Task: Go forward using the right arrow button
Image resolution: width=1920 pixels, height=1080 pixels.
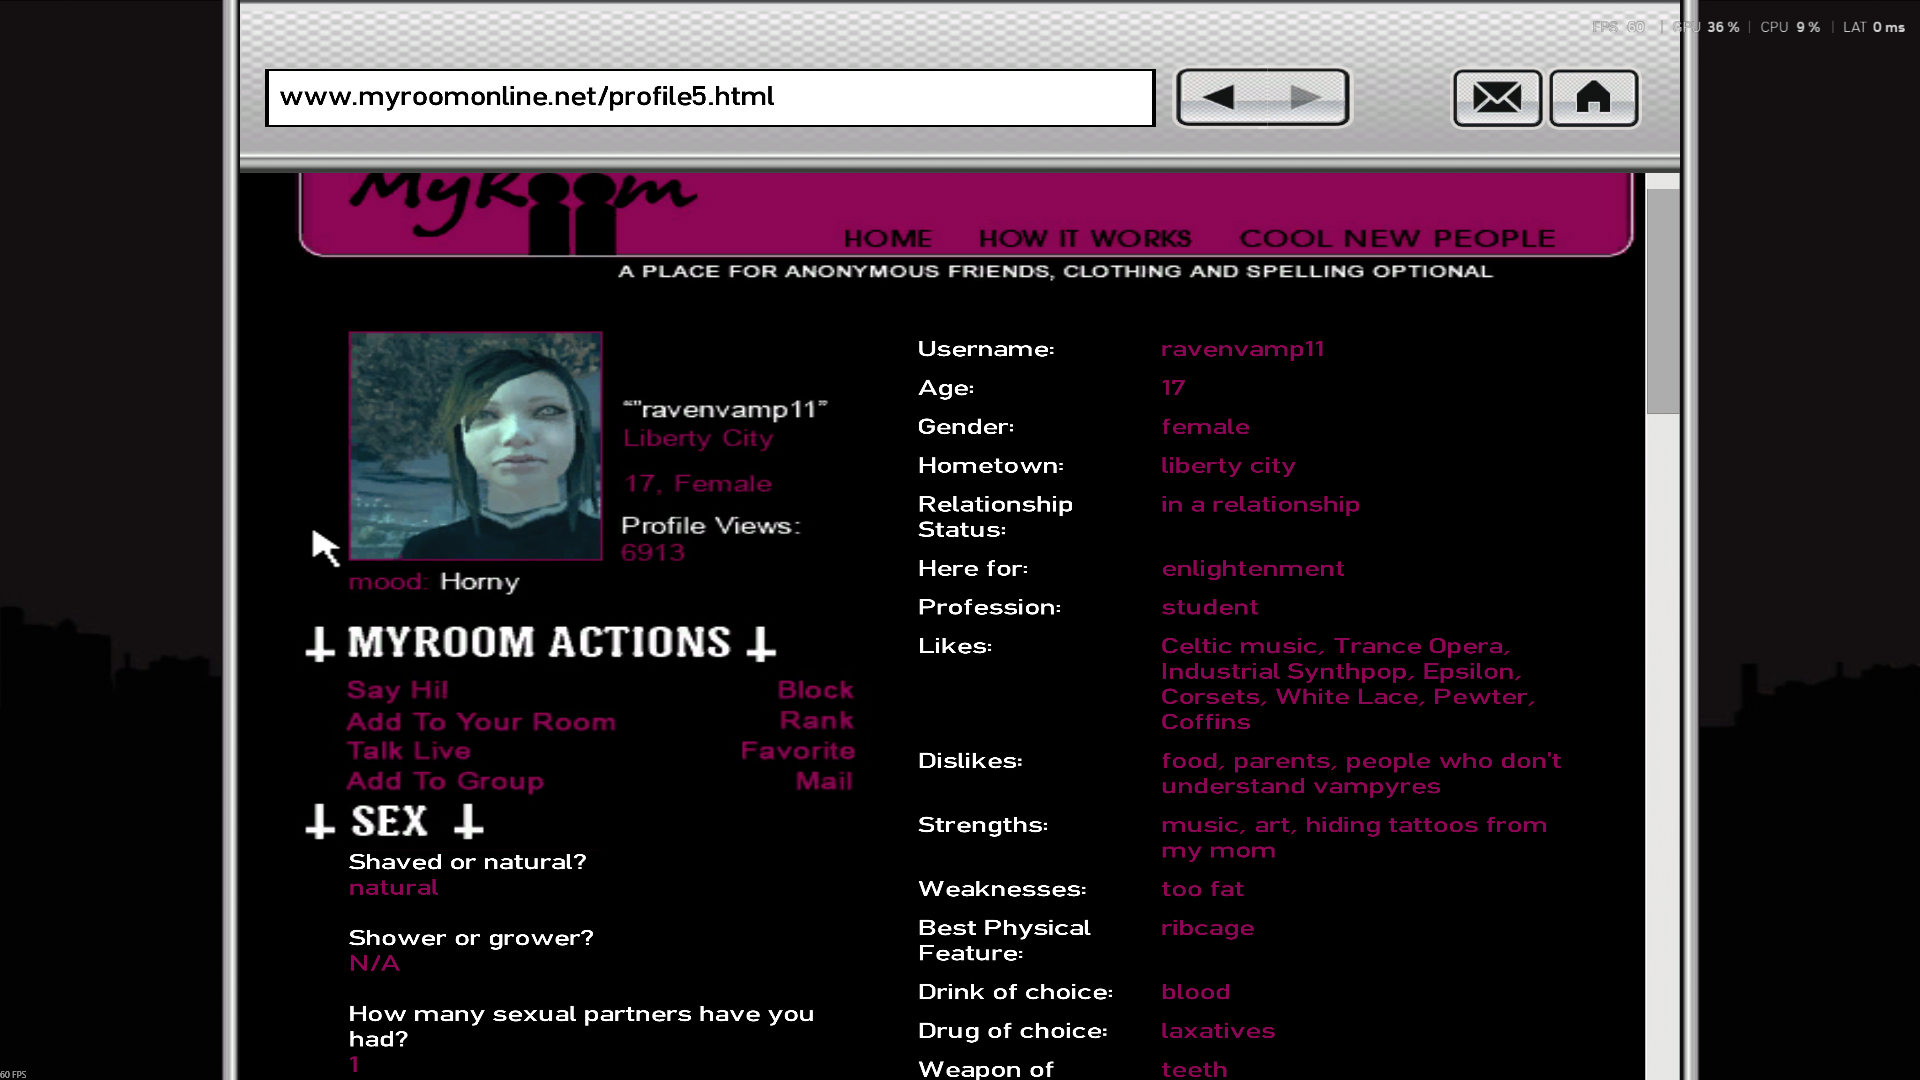Action: pyautogui.click(x=1306, y=97)
